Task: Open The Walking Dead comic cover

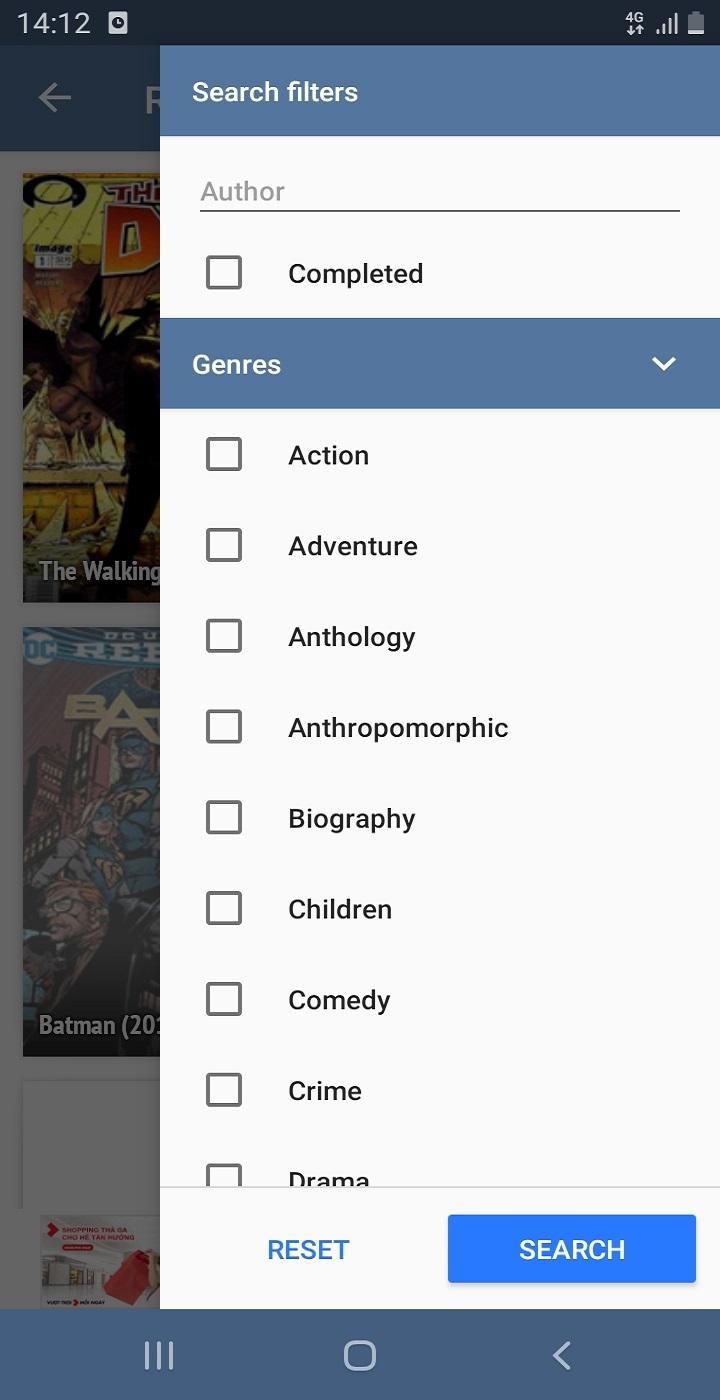Action: [91, 388]
